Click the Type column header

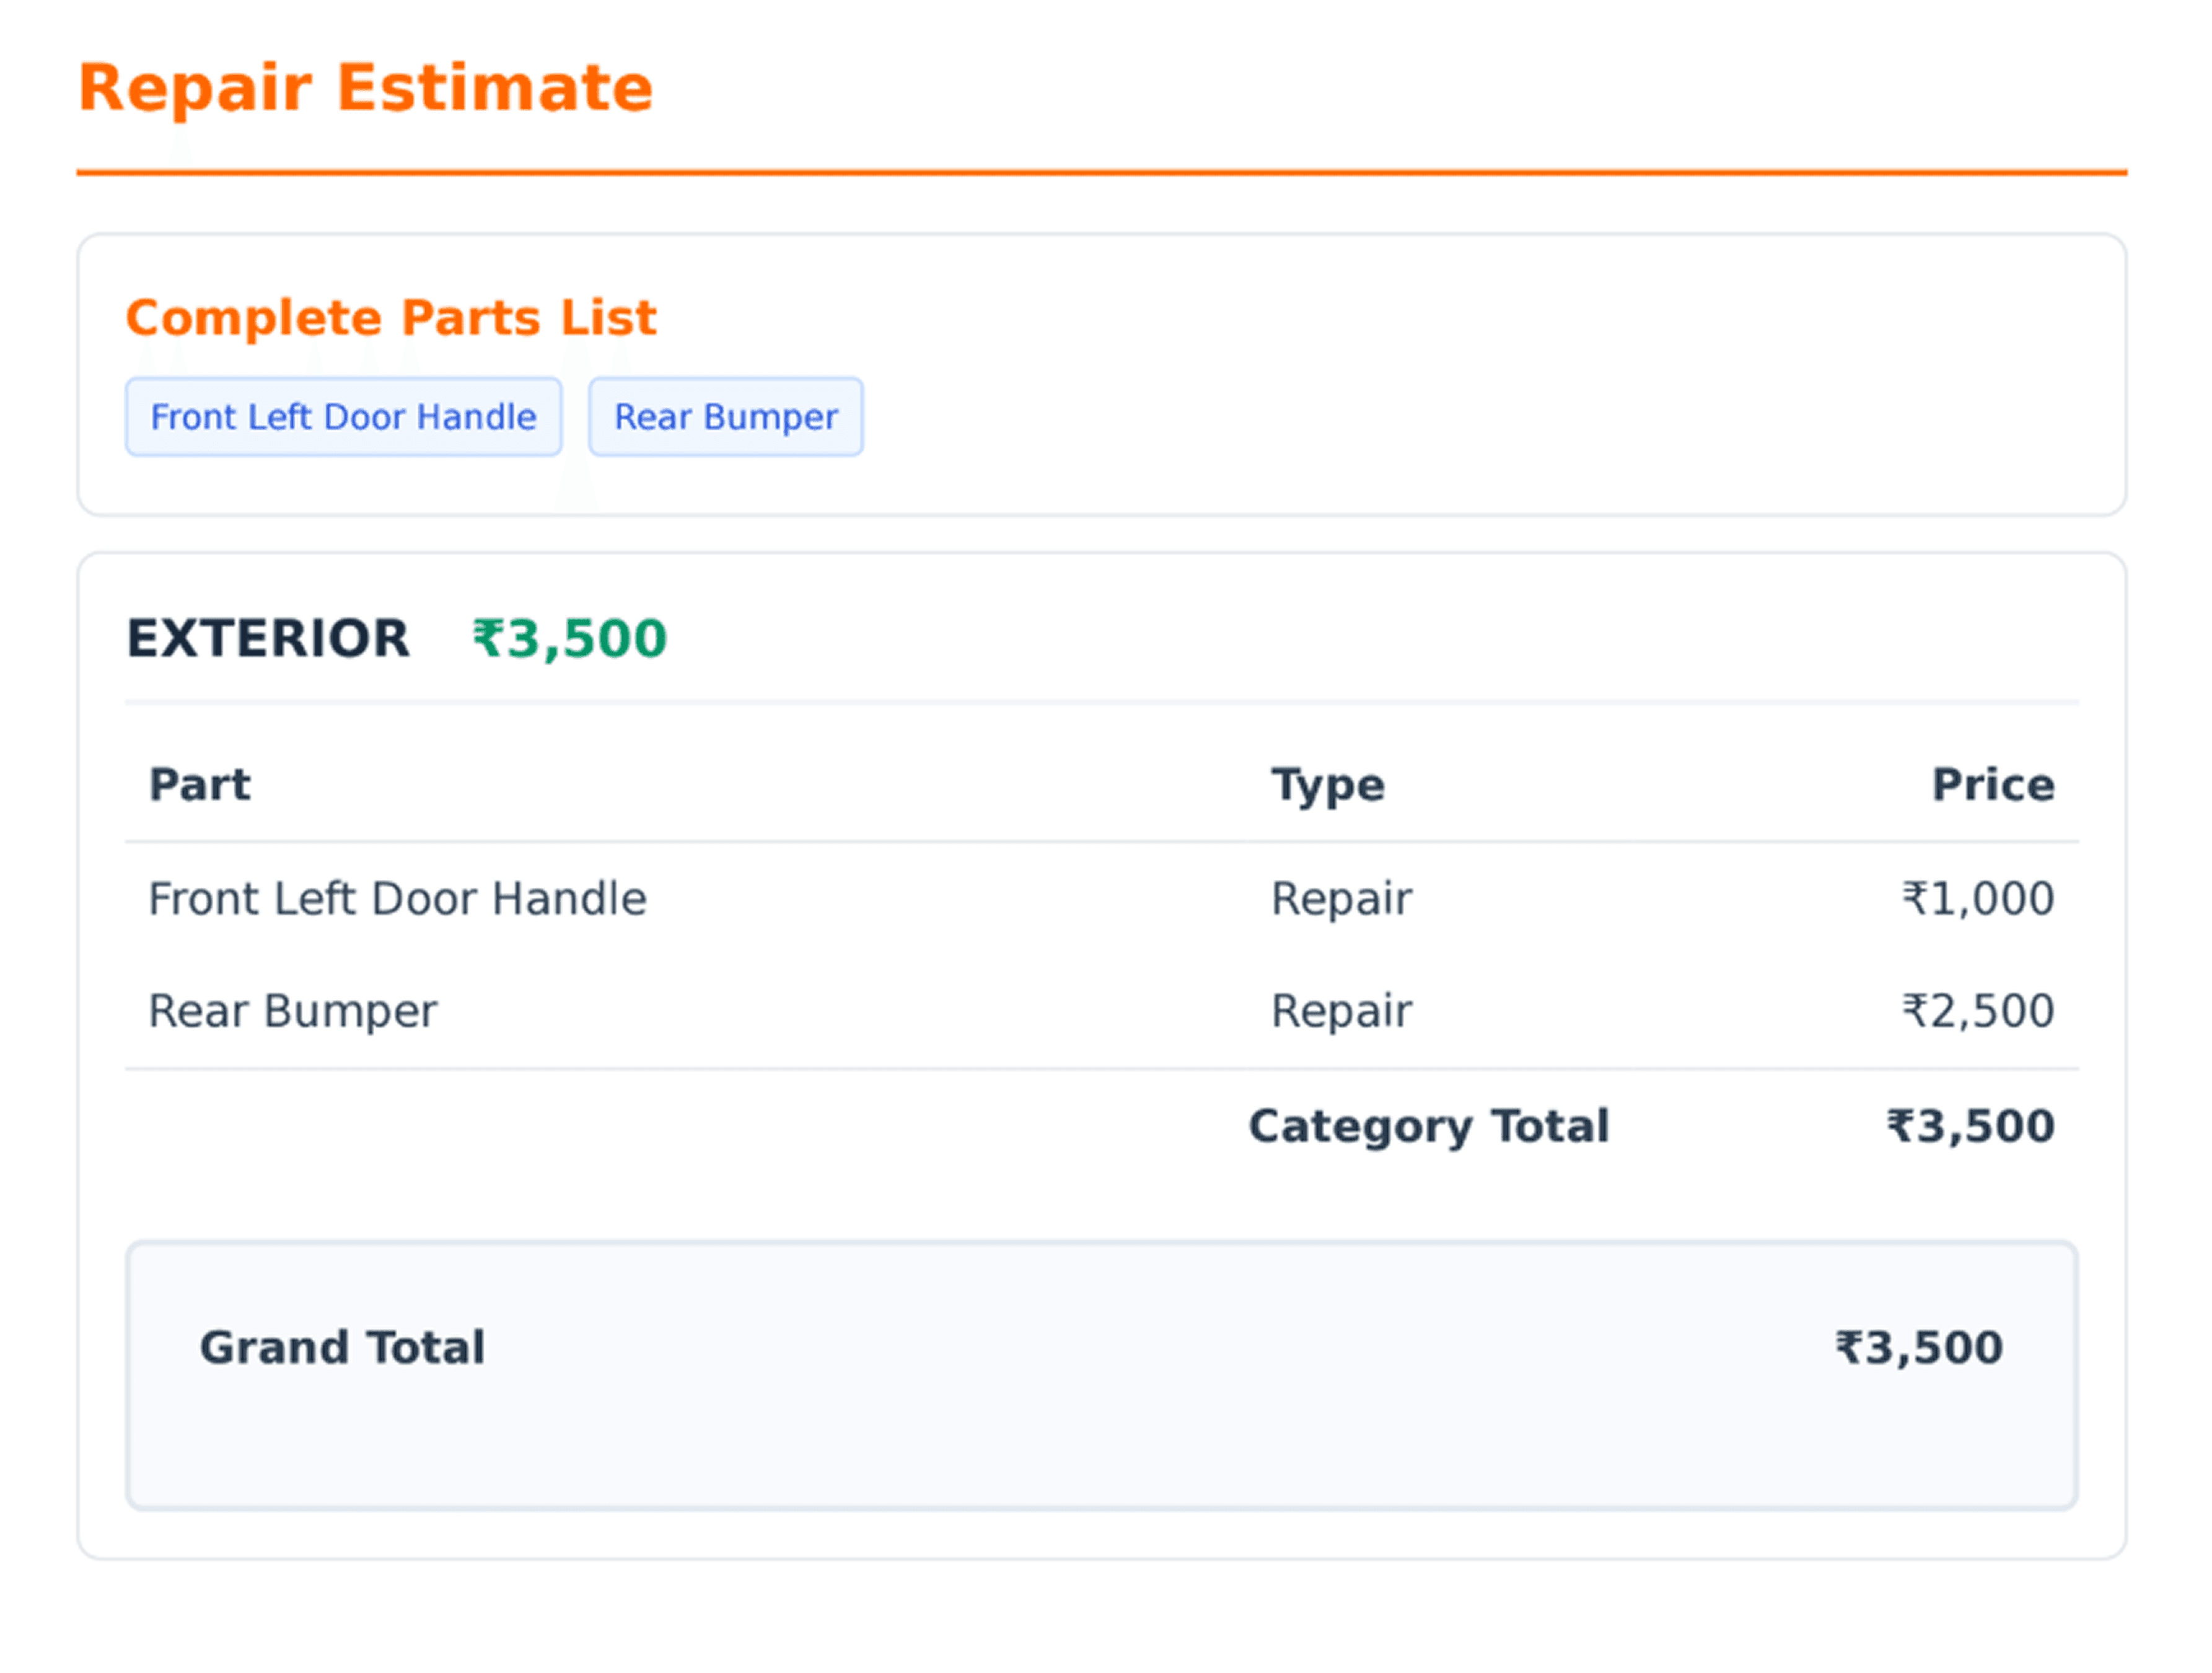click(1327, 785)
